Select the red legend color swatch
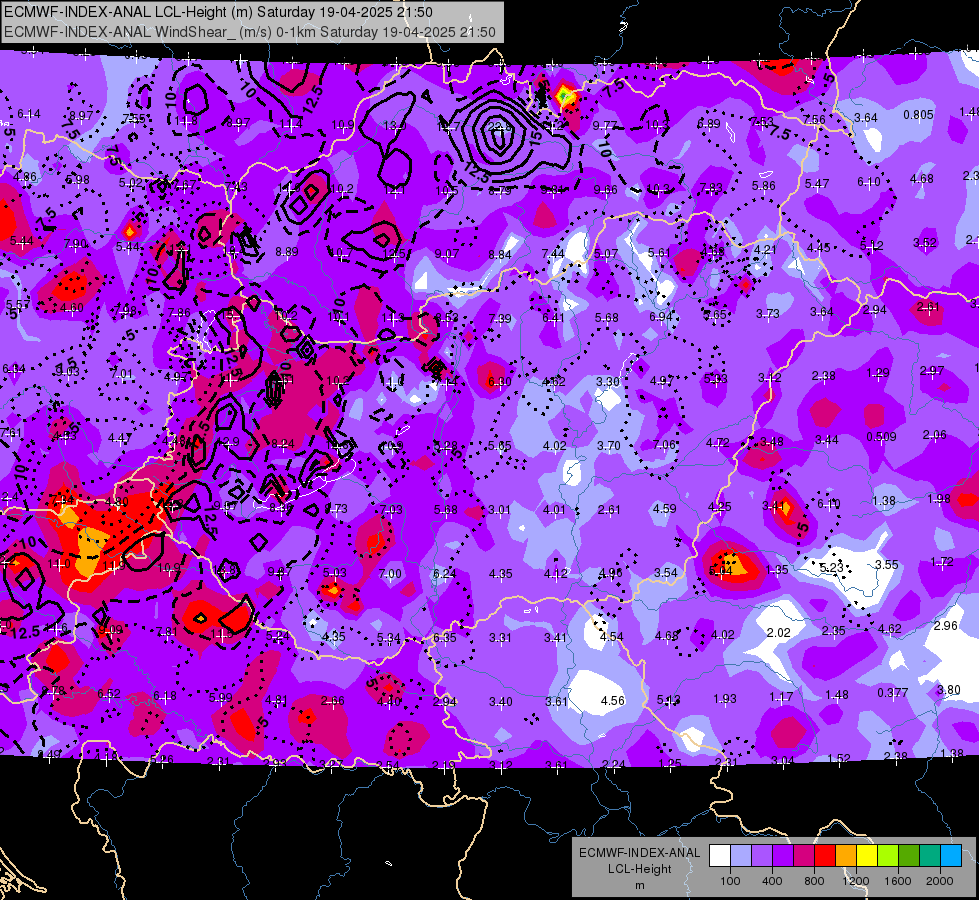Screen dimensions: 979x900 [825, 856]
